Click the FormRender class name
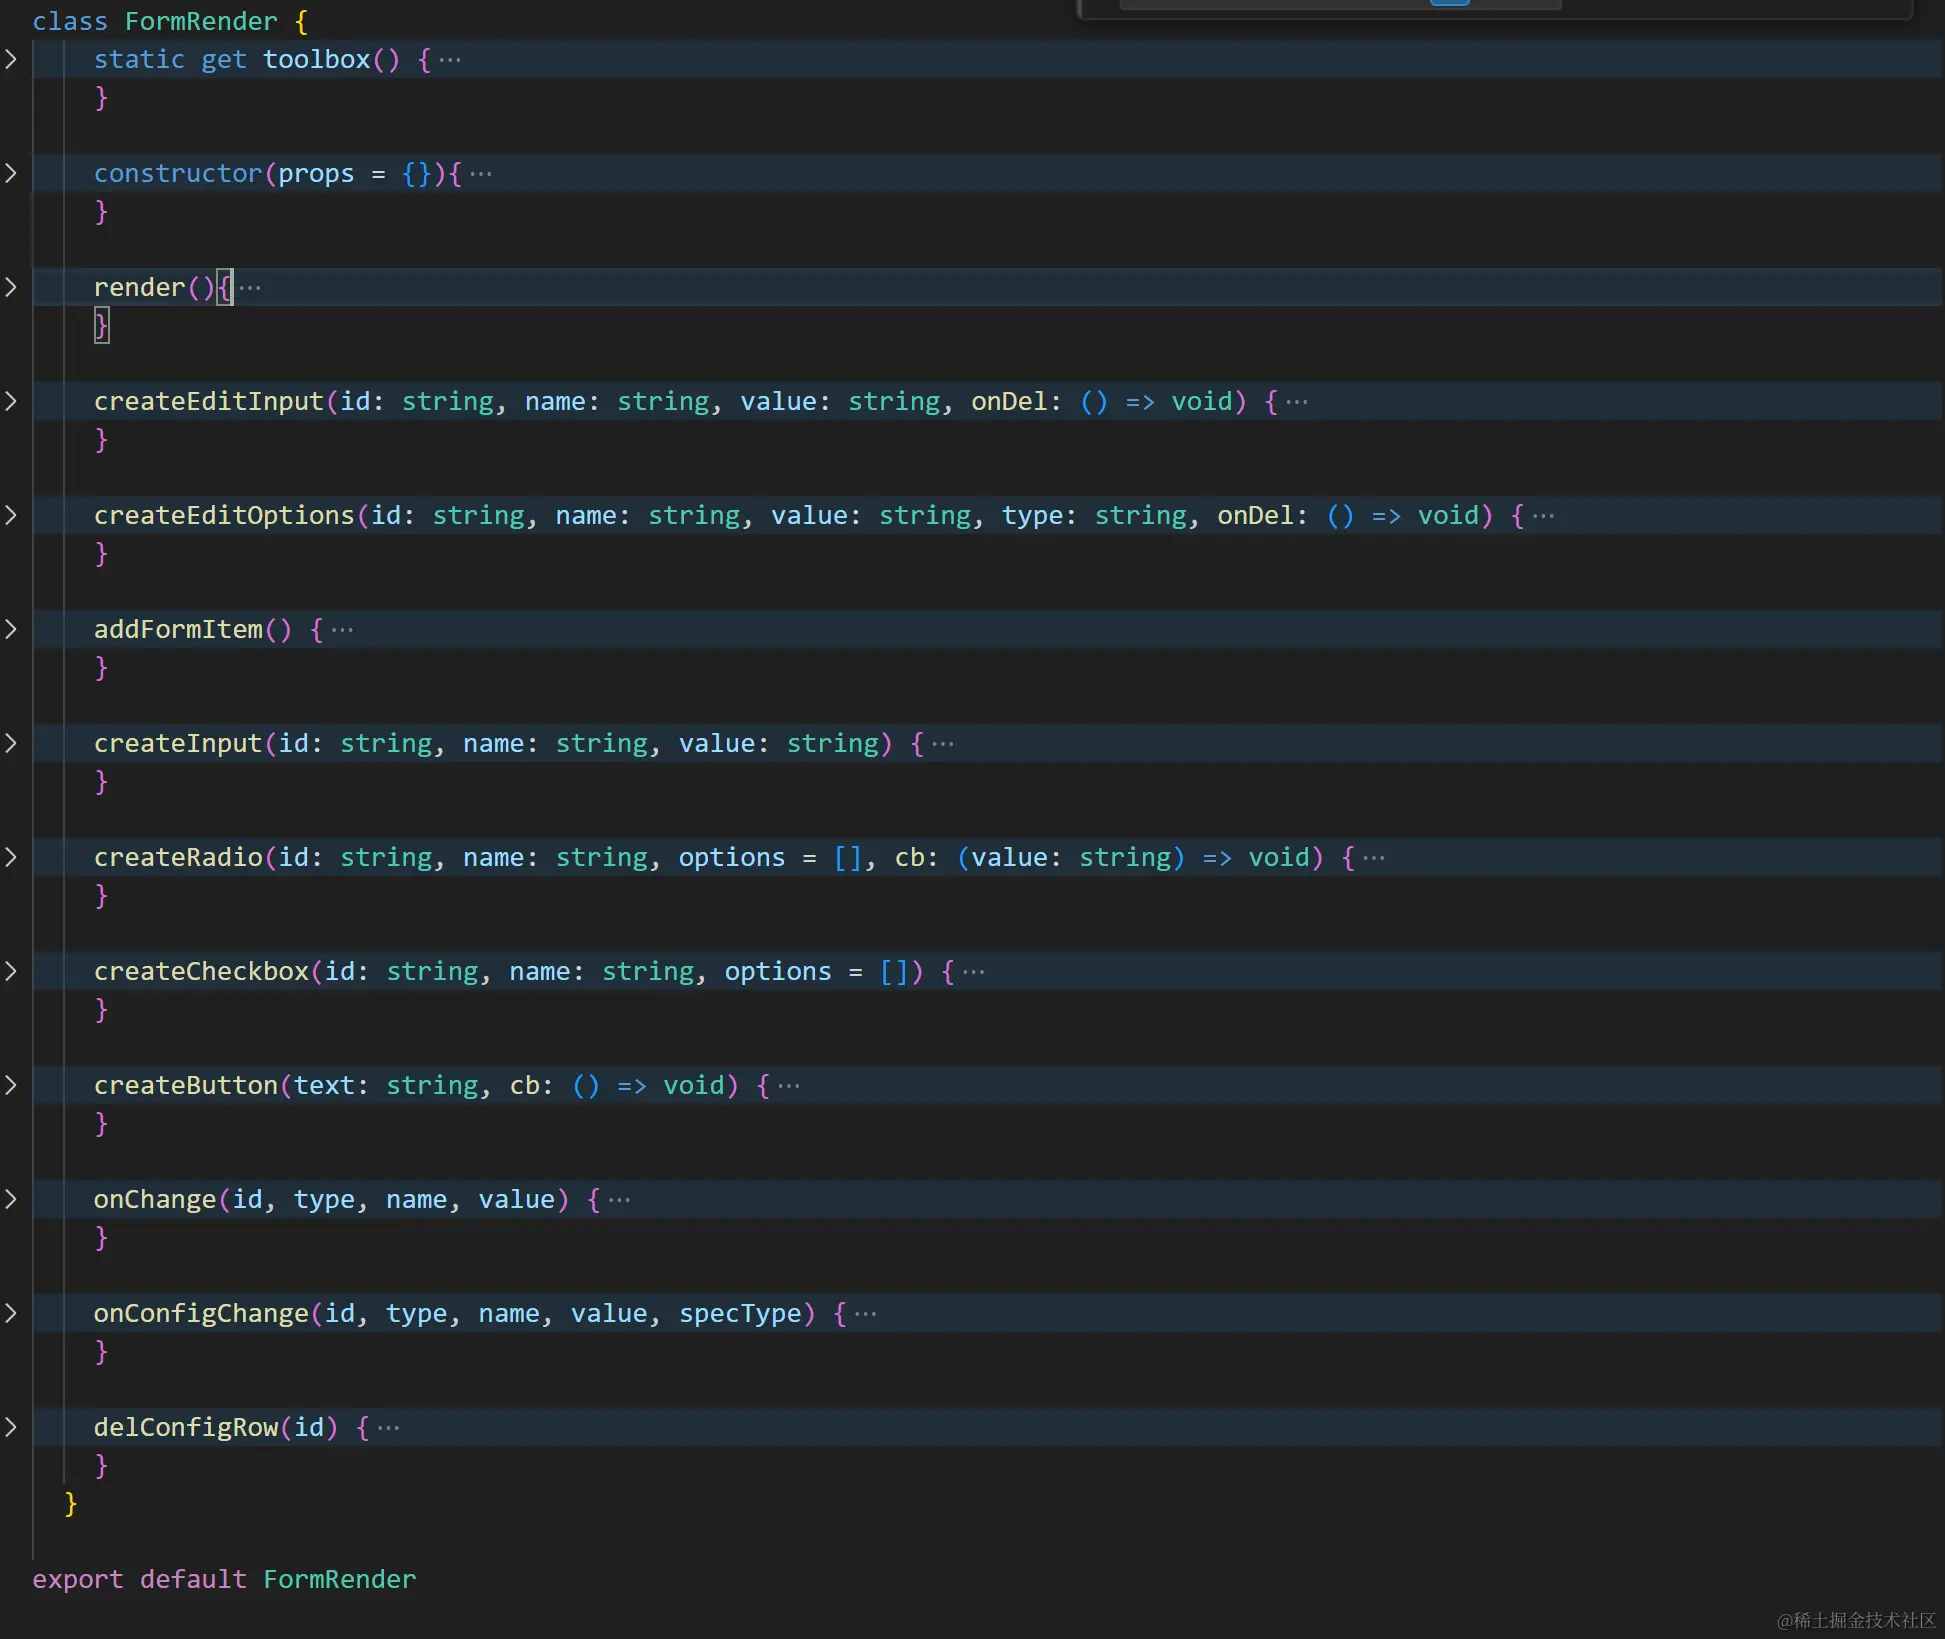1945x1639 pixels. pyautogui.click(x=200, y=21)
